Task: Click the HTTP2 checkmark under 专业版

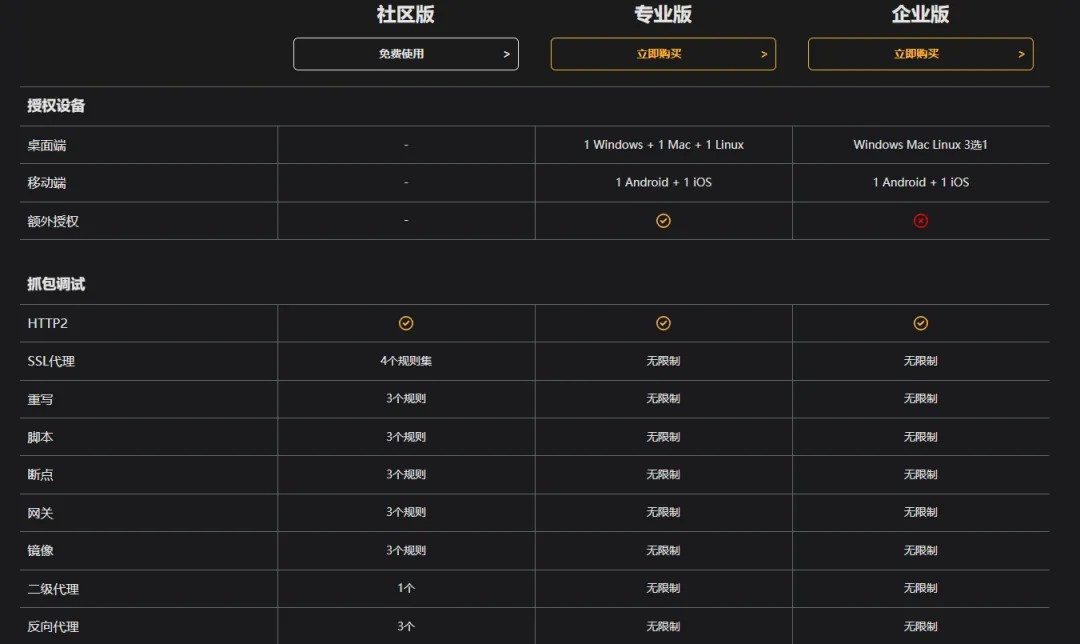Action: (663, 323)
